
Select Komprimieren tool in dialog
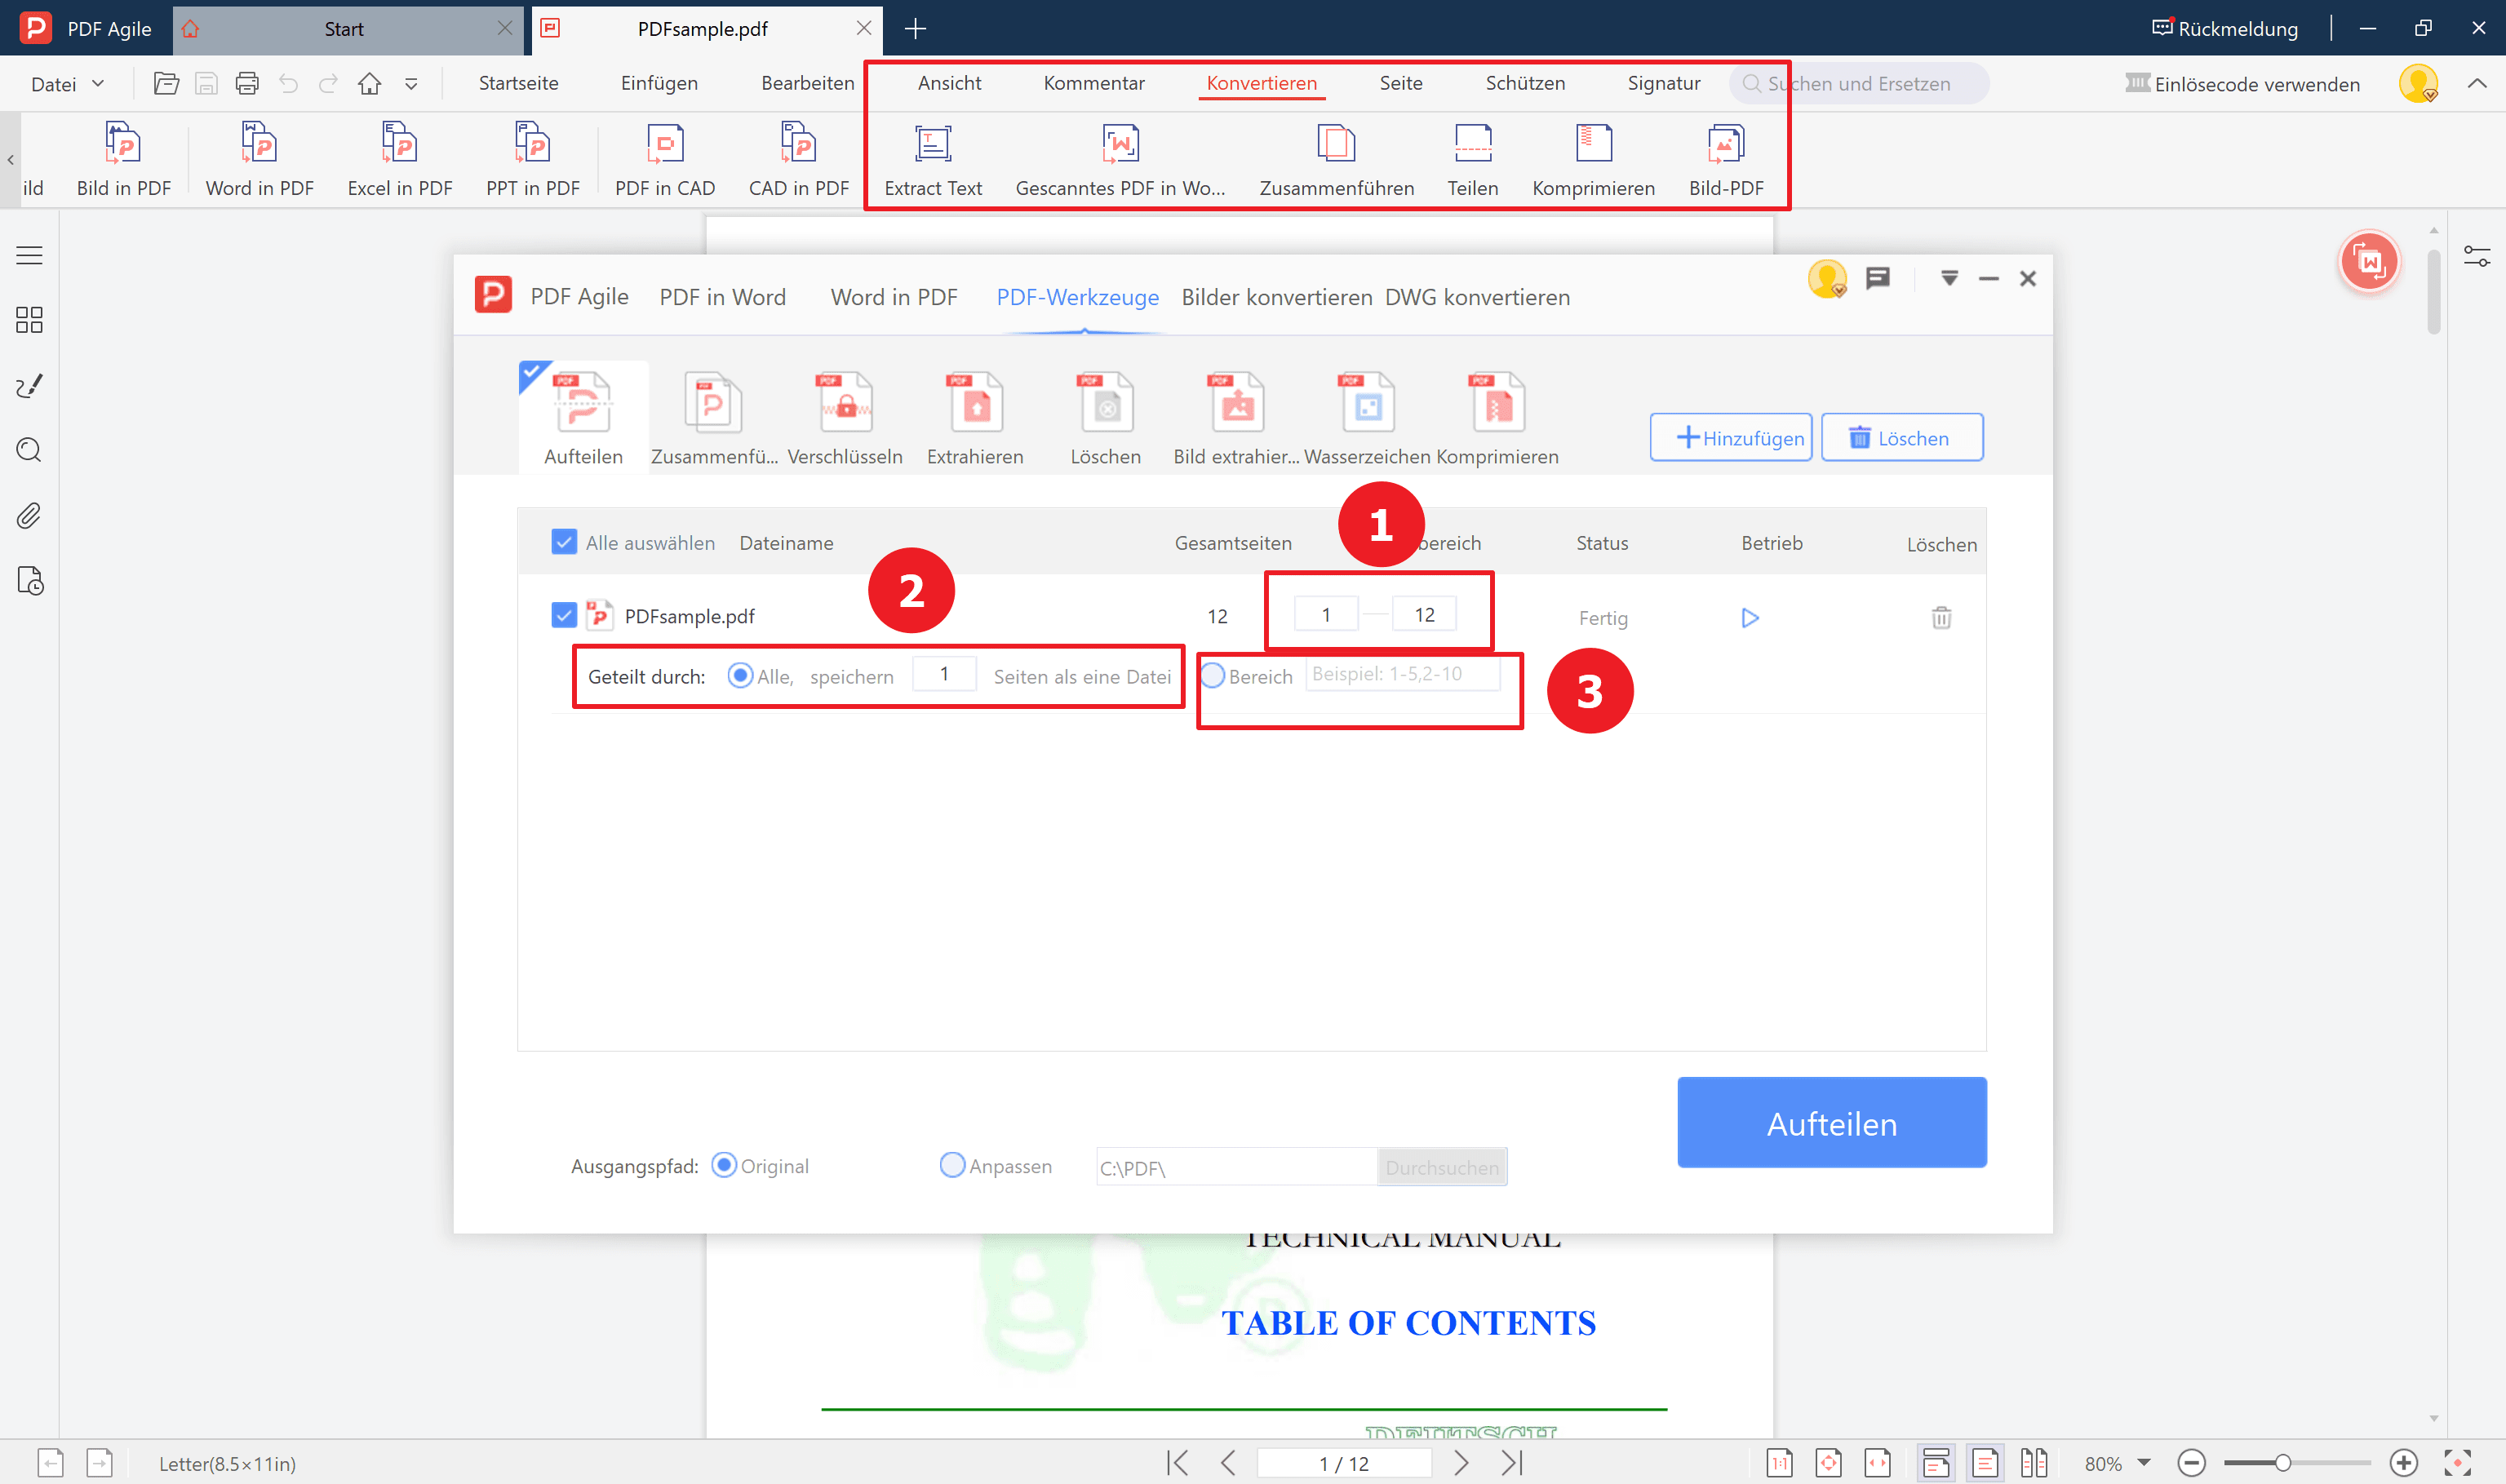[x=1497, y=417]
